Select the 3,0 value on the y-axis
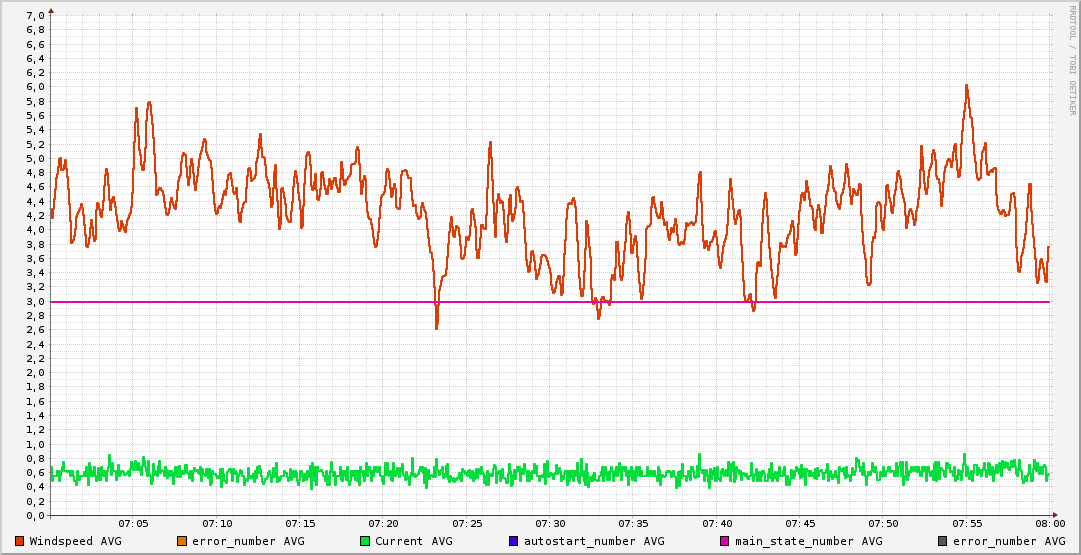 tap(34, 301)
